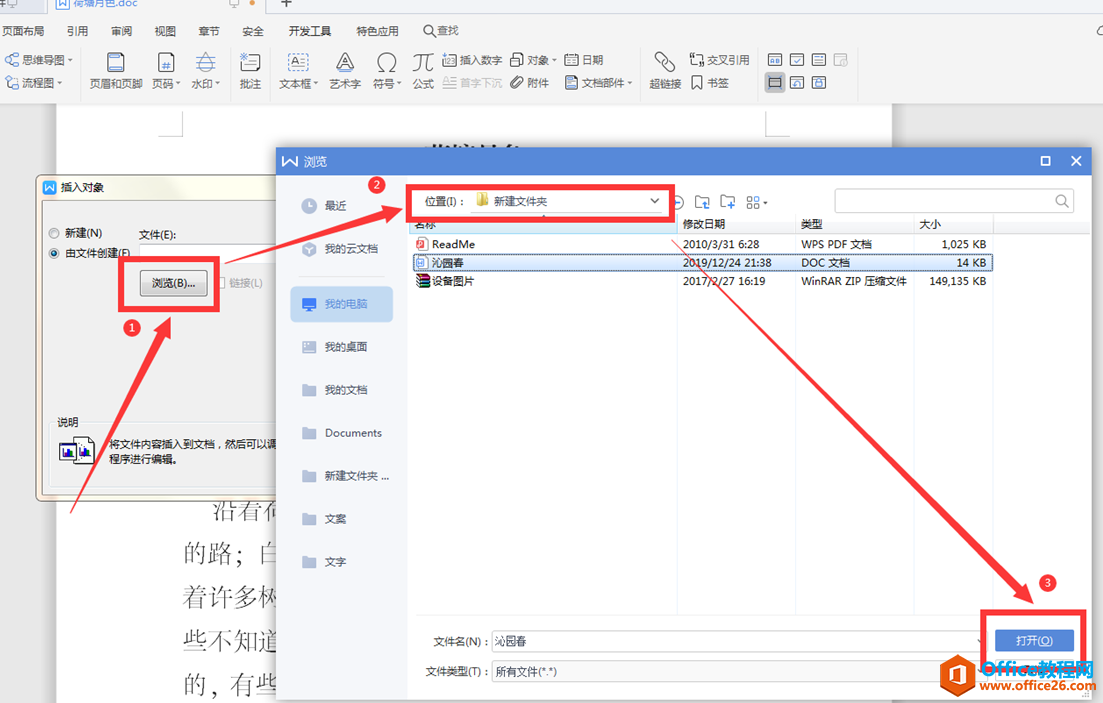Viewport: 1103px width, 703px height.
Task: Select 我的电脑 in sidebar
Action: tap(342, 304)
